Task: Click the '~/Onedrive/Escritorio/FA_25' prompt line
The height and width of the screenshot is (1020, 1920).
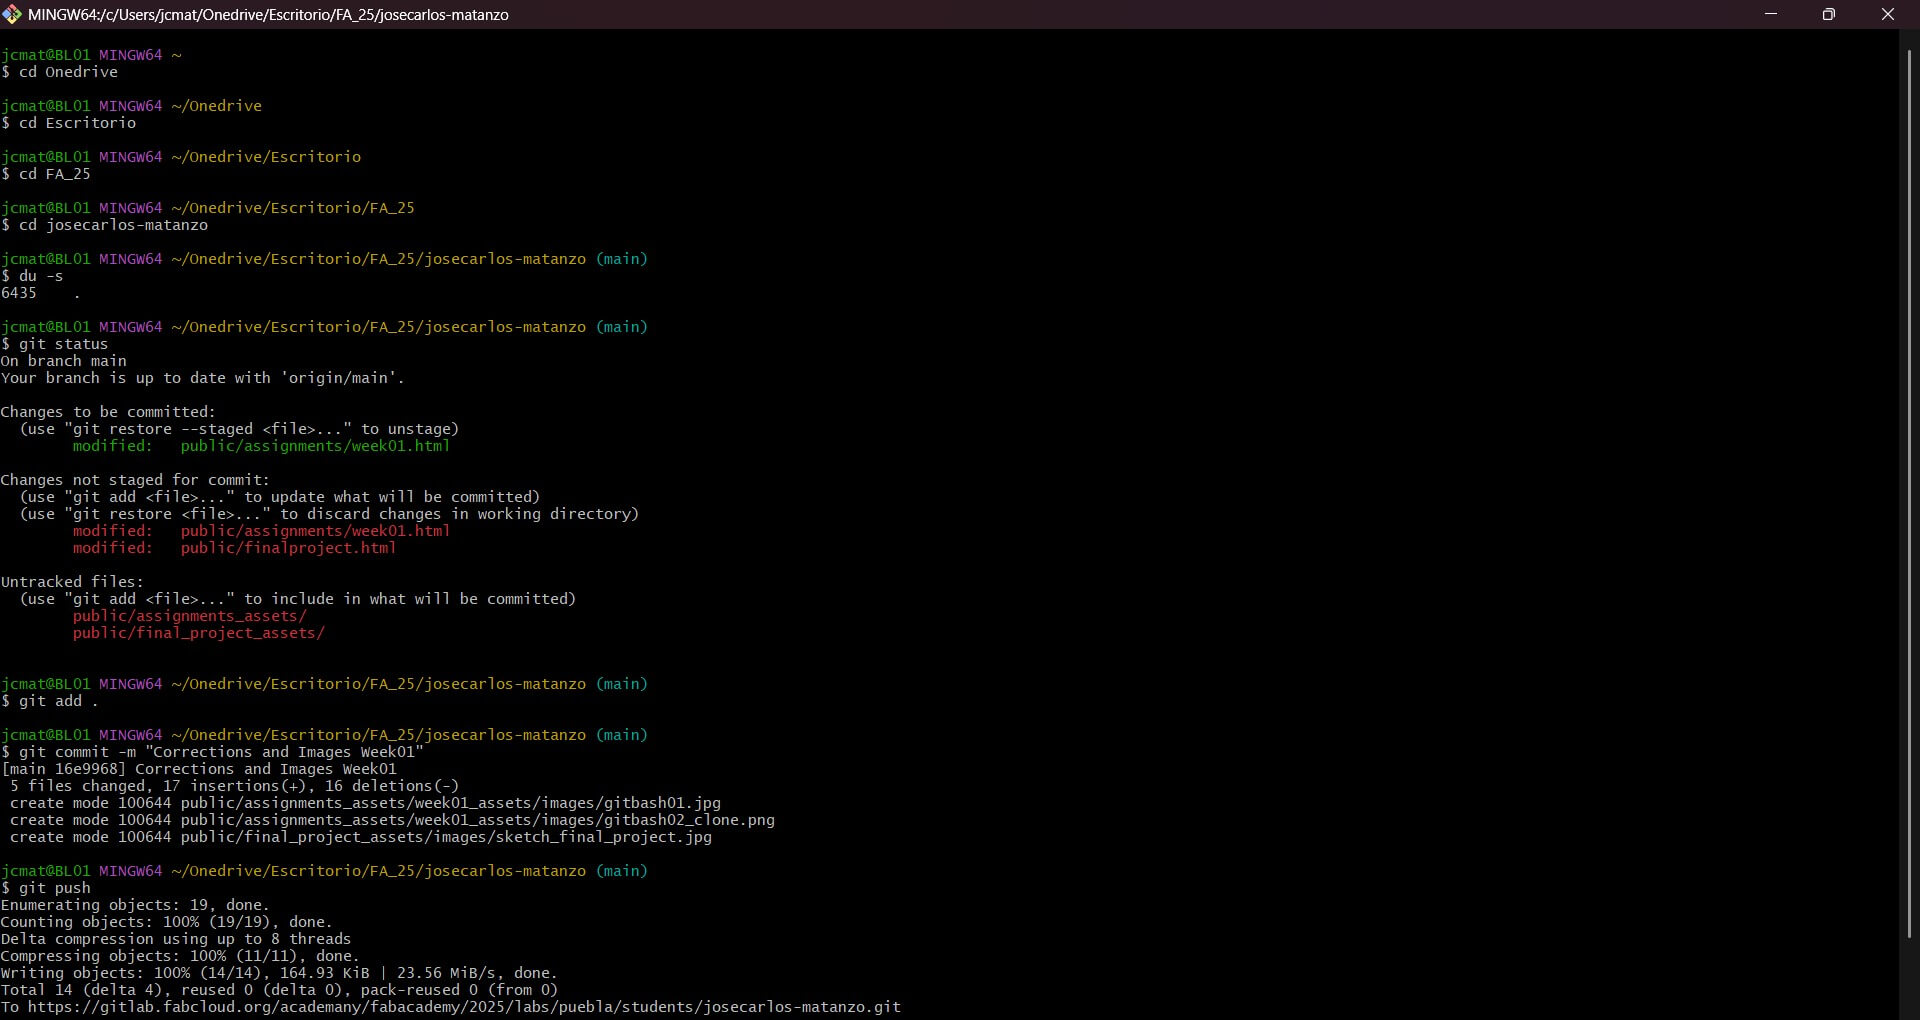Action: click(208, 208)
